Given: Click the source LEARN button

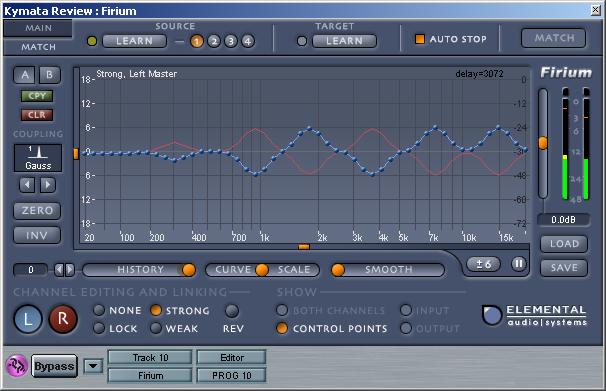Looking at the screenshot, I should tap(134, 41).
